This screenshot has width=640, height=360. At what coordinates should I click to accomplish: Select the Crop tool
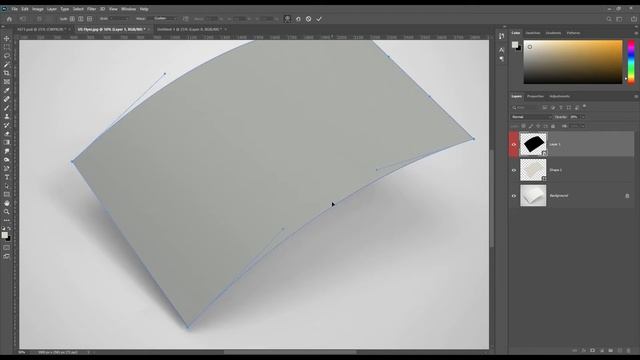click(x=7, y=73)
